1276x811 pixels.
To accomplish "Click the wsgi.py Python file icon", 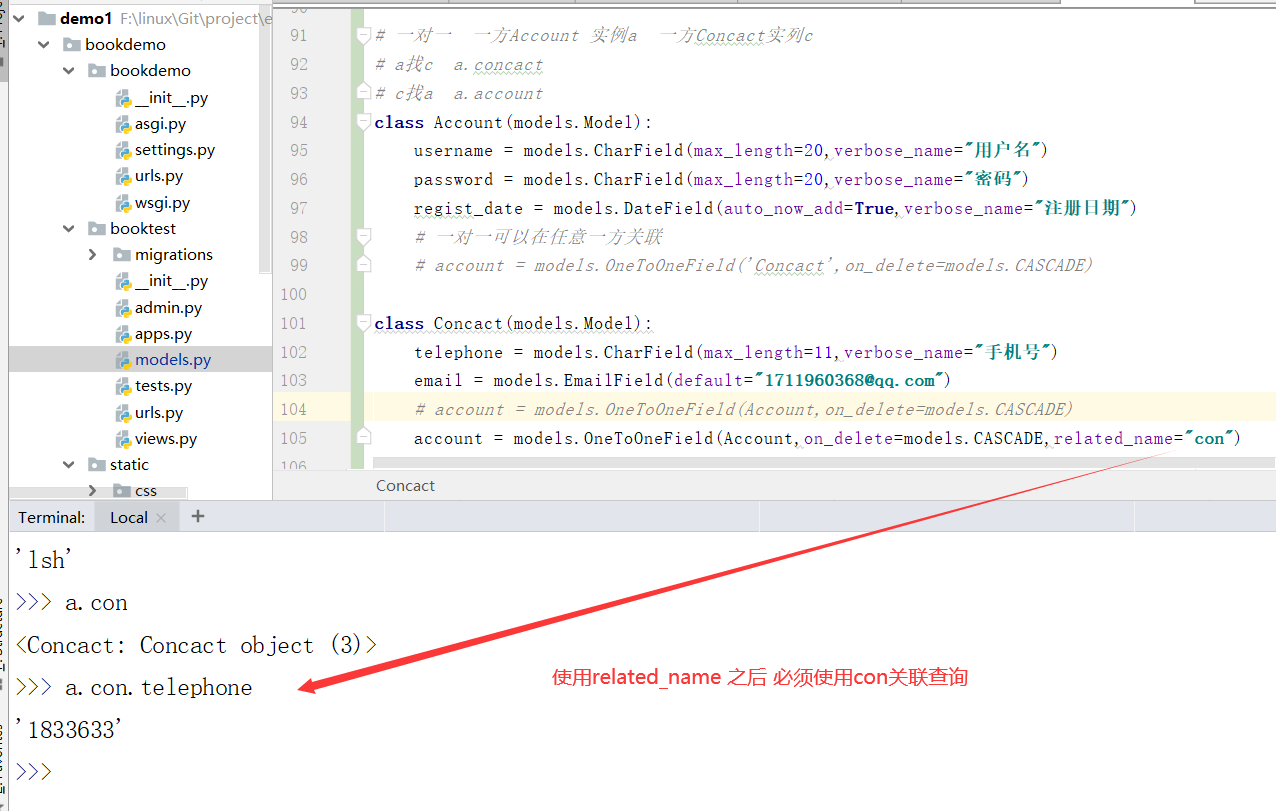I will point(123,202).
